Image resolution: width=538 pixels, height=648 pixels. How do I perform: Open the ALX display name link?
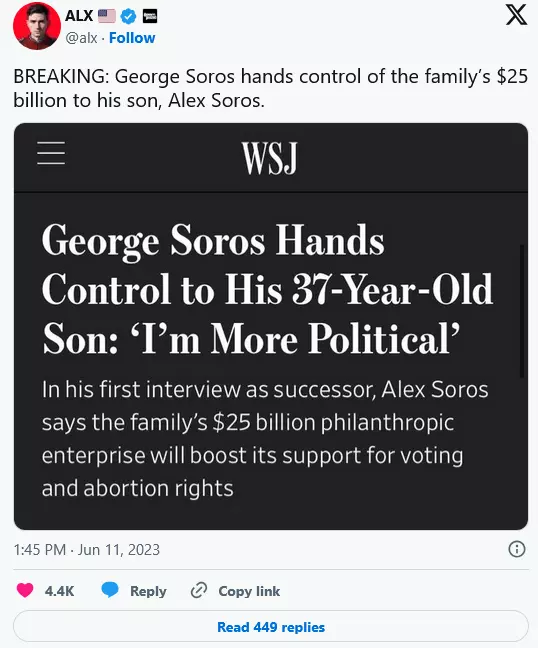(79, 16)
